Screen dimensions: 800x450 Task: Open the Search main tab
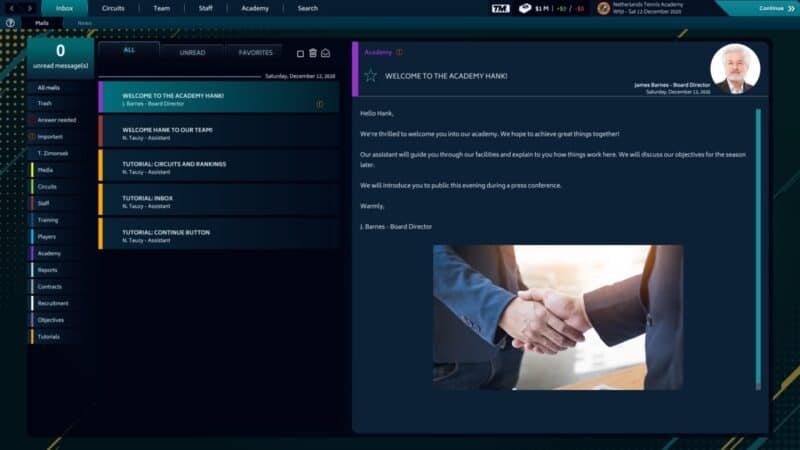308,8
